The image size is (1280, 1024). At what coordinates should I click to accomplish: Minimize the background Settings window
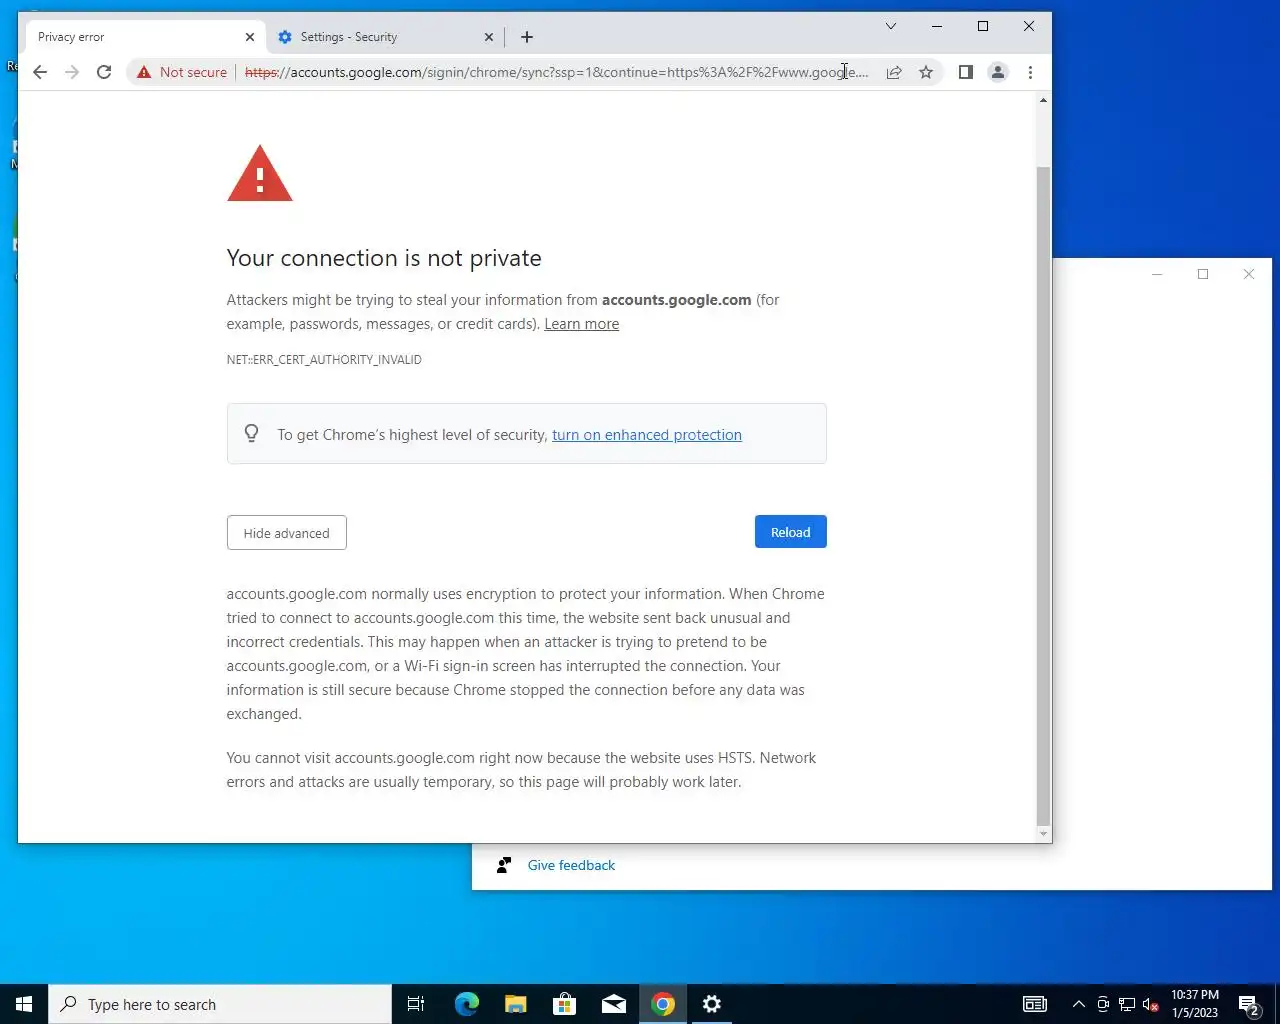click(1157, 274)
